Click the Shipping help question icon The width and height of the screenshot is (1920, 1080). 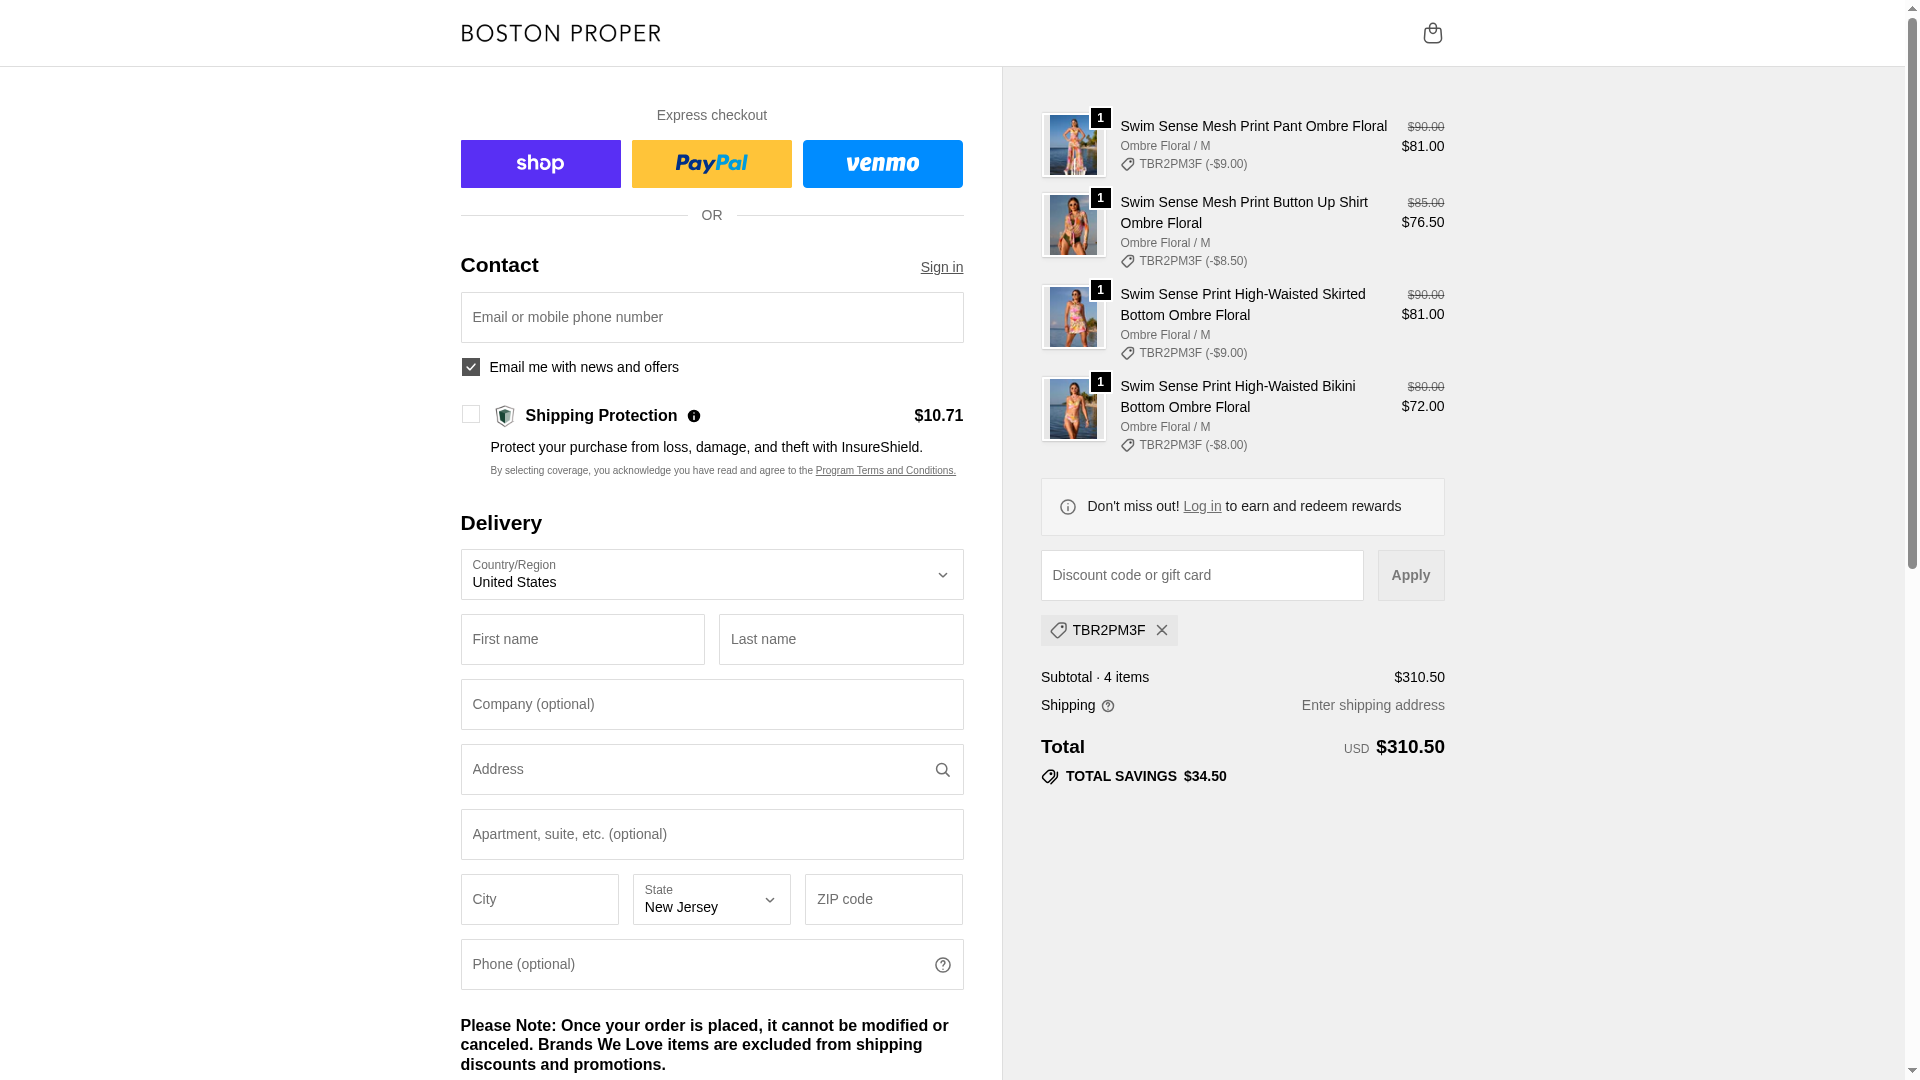tap(1108, 706)
